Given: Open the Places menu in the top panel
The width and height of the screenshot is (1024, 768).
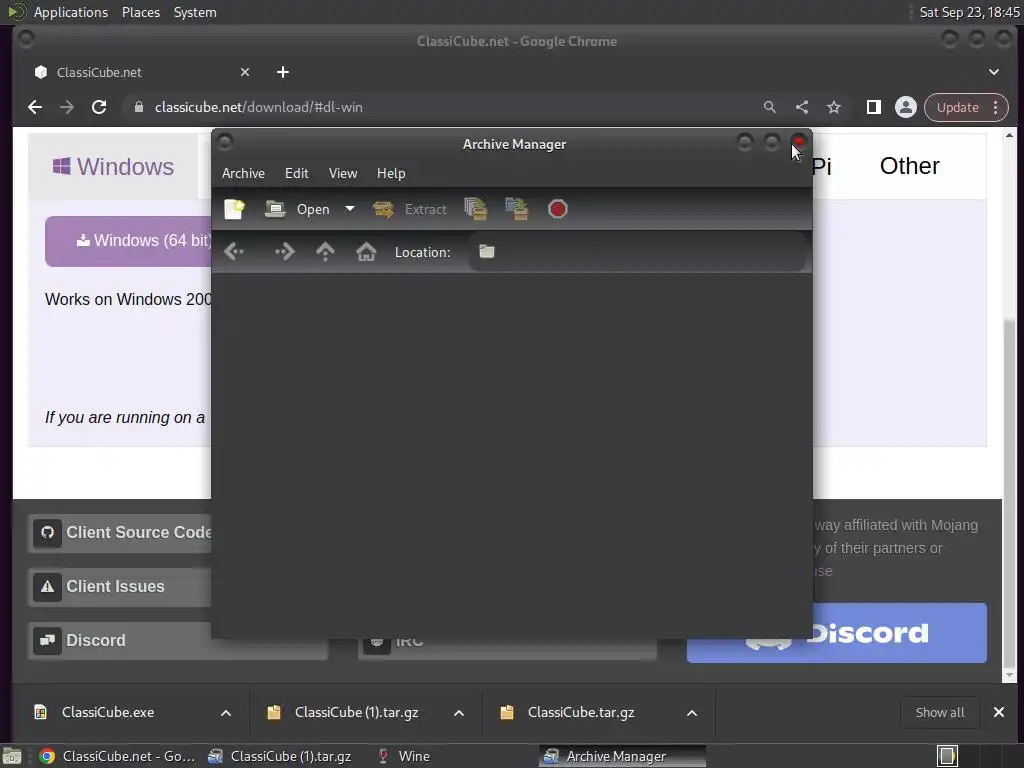Looking at the screenshot, I should [140, 12].
